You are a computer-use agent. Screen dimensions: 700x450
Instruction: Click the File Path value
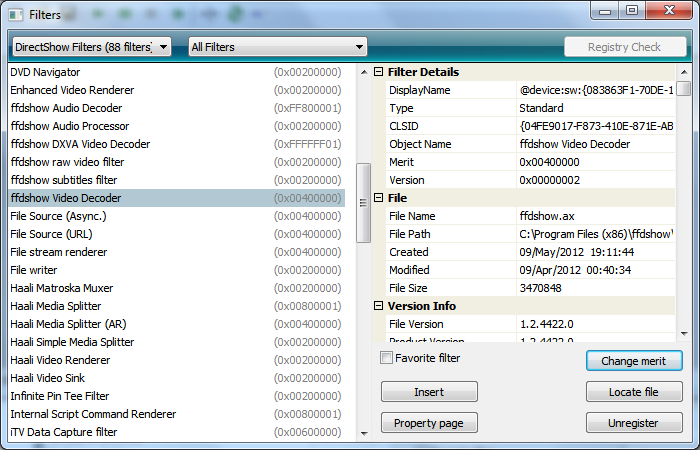(x=596, y=234)
